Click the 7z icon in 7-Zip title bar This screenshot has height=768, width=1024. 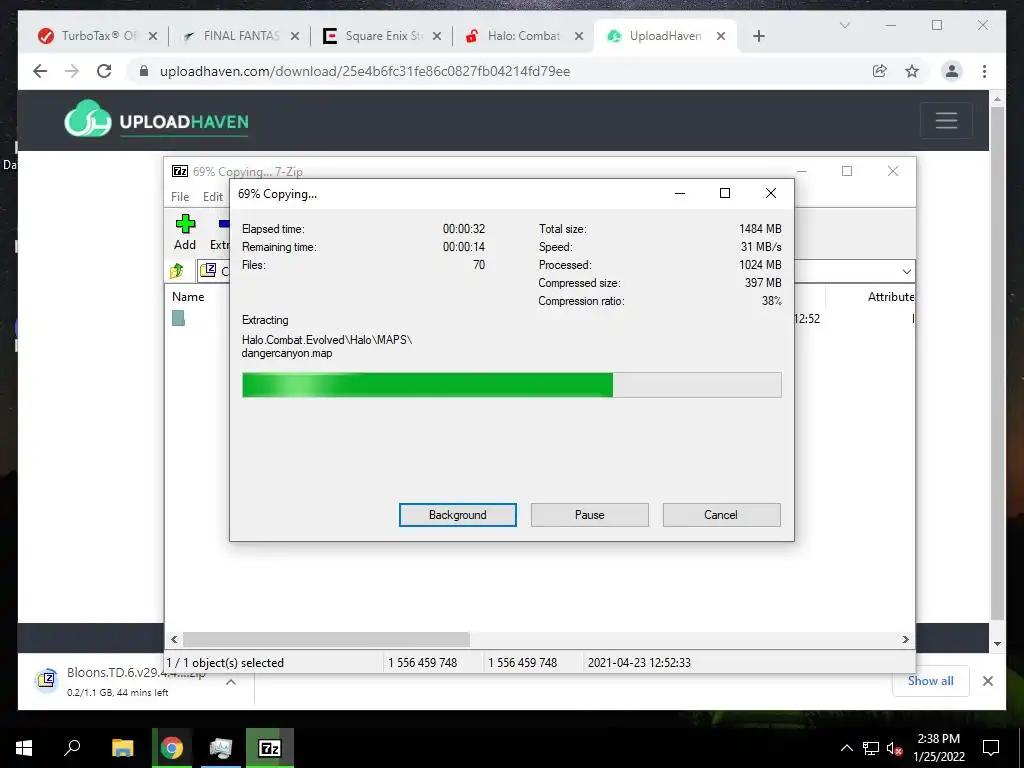[x=180, y=171]
